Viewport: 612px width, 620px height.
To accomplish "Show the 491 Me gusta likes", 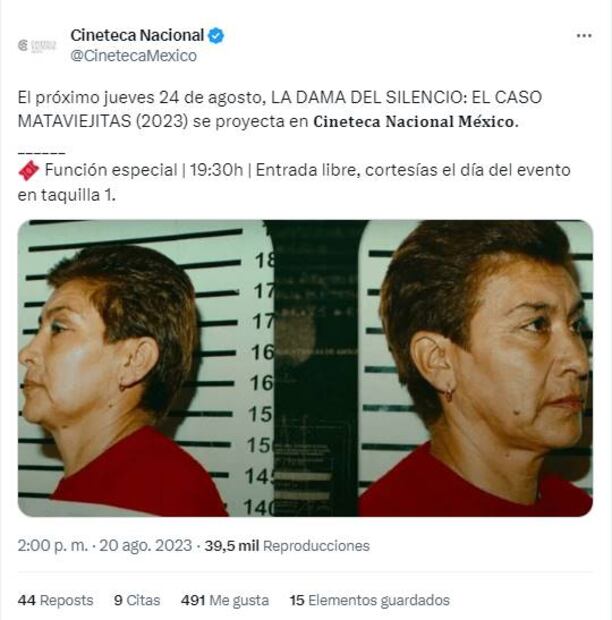I will click(225, 600).
